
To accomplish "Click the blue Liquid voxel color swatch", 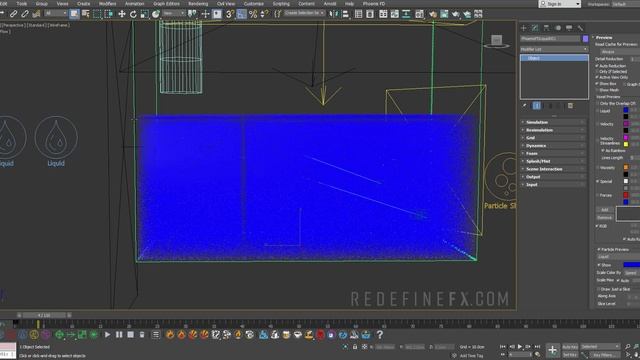I will 626,110.
